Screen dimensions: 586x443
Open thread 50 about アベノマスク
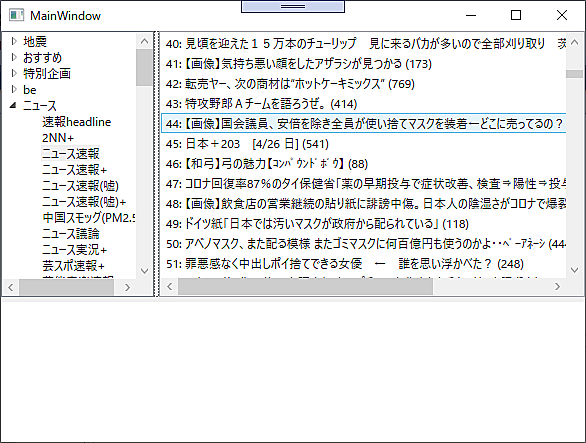[x=363, y=244]
